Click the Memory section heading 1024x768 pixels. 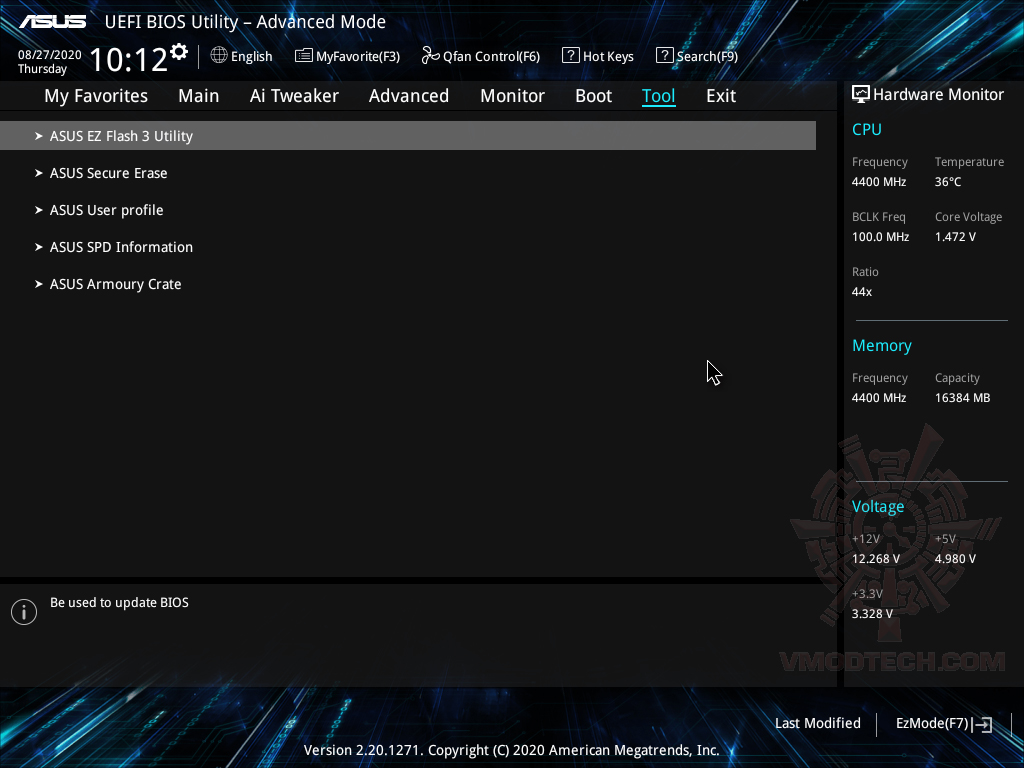(882, 345)
